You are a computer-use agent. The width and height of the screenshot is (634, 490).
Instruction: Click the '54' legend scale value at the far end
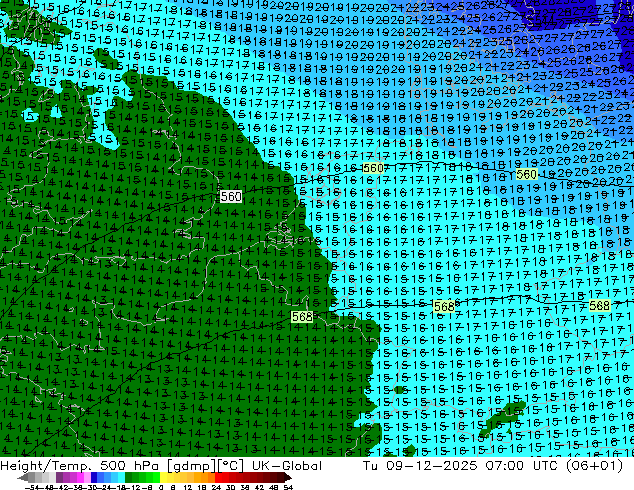click(x=288, y=487)
